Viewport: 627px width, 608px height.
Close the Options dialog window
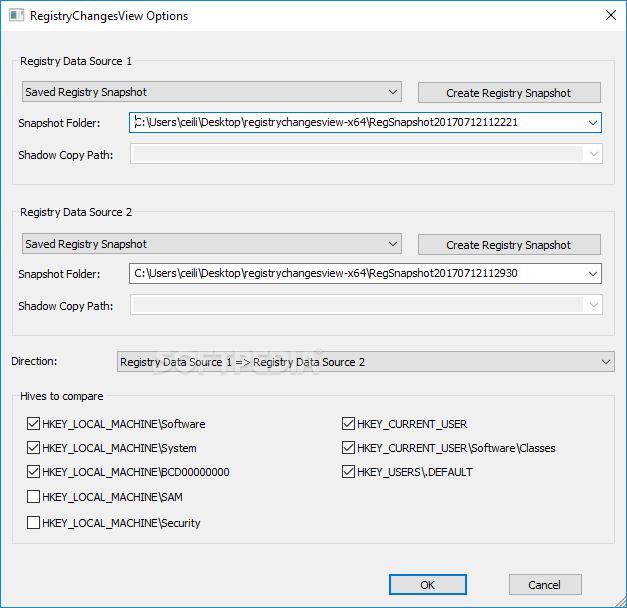(610, 16)
